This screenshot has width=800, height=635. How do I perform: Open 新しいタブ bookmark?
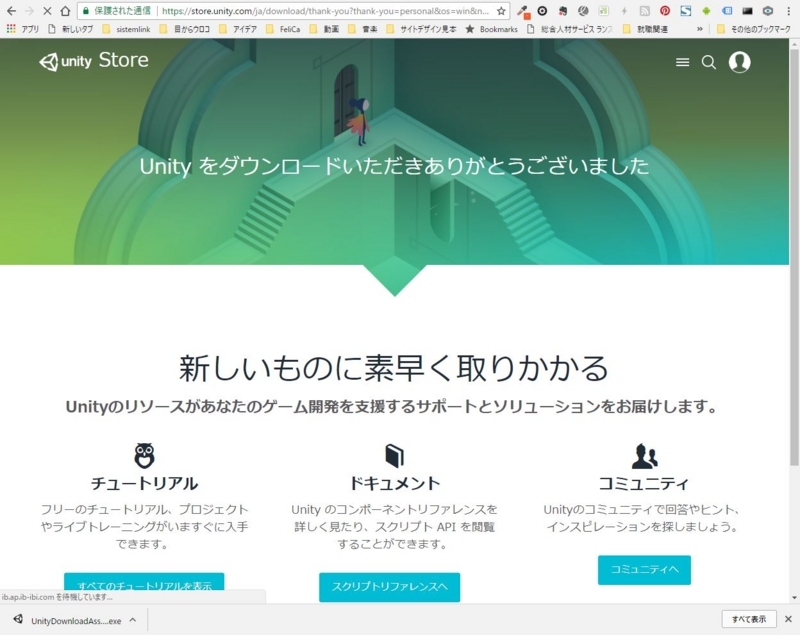click(x=70, y=29)
